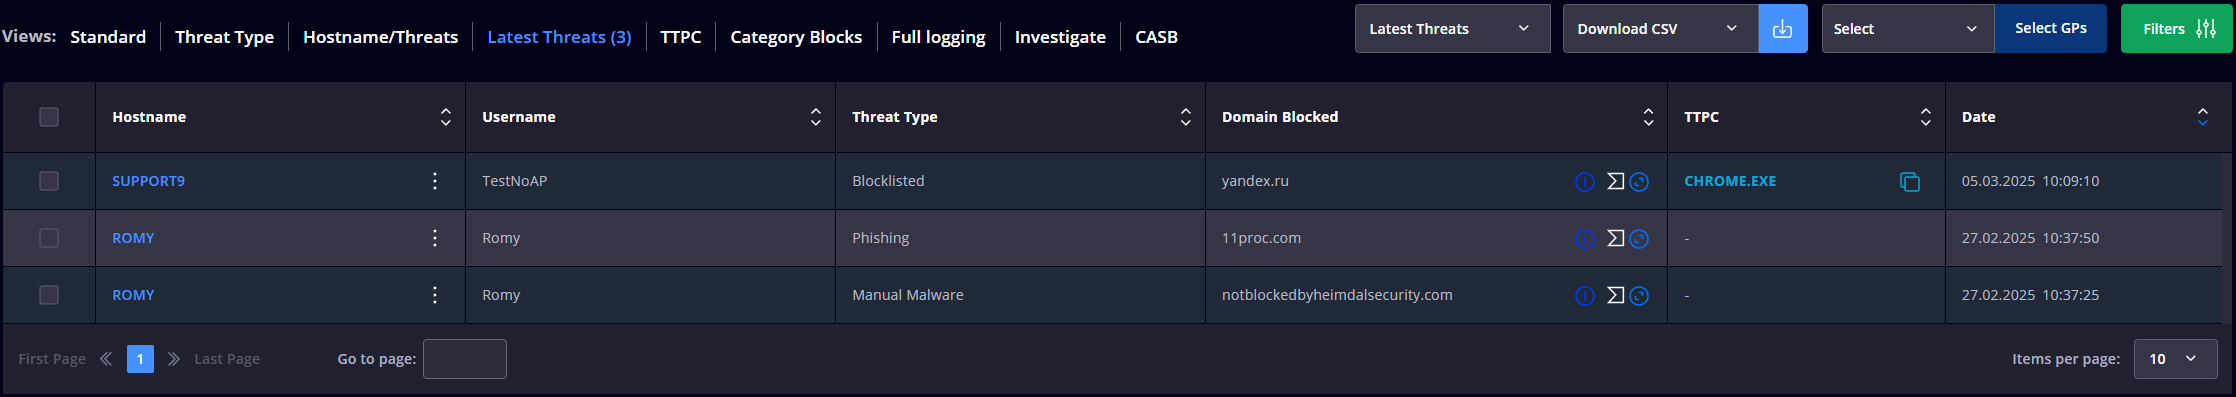Copy CHROME.EXE using the copy icon
This screenshot has height=397, width=2236.
tap(1909, 181)
